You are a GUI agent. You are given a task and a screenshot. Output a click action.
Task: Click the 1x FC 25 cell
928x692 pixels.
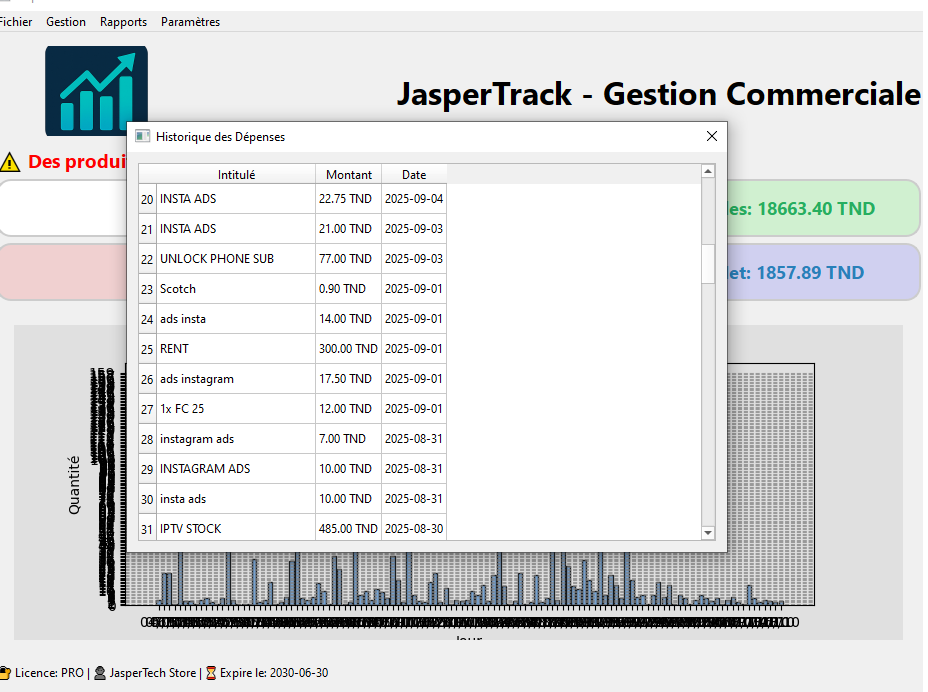click(236, 409)
